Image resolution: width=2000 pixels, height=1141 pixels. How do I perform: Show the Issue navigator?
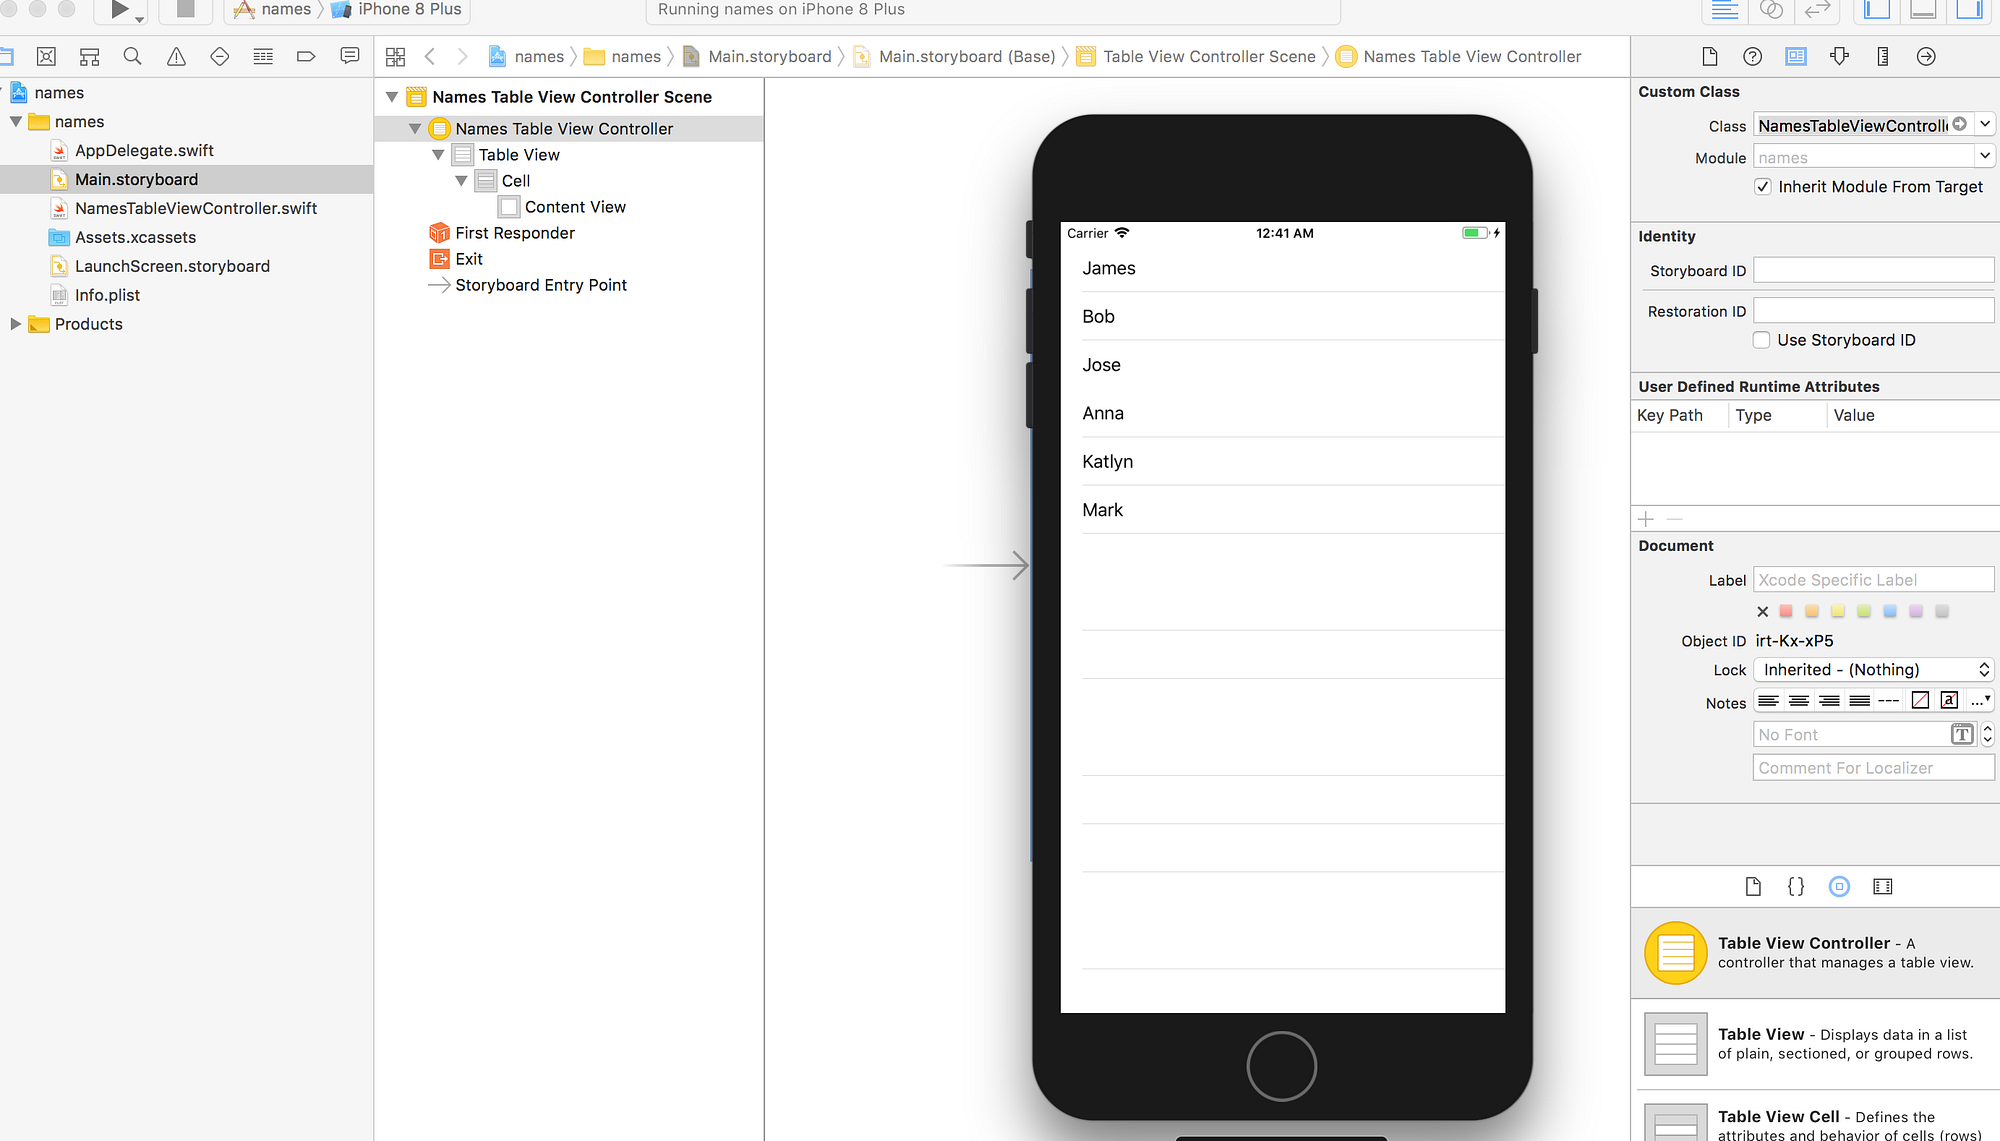(x=176, y=56)
